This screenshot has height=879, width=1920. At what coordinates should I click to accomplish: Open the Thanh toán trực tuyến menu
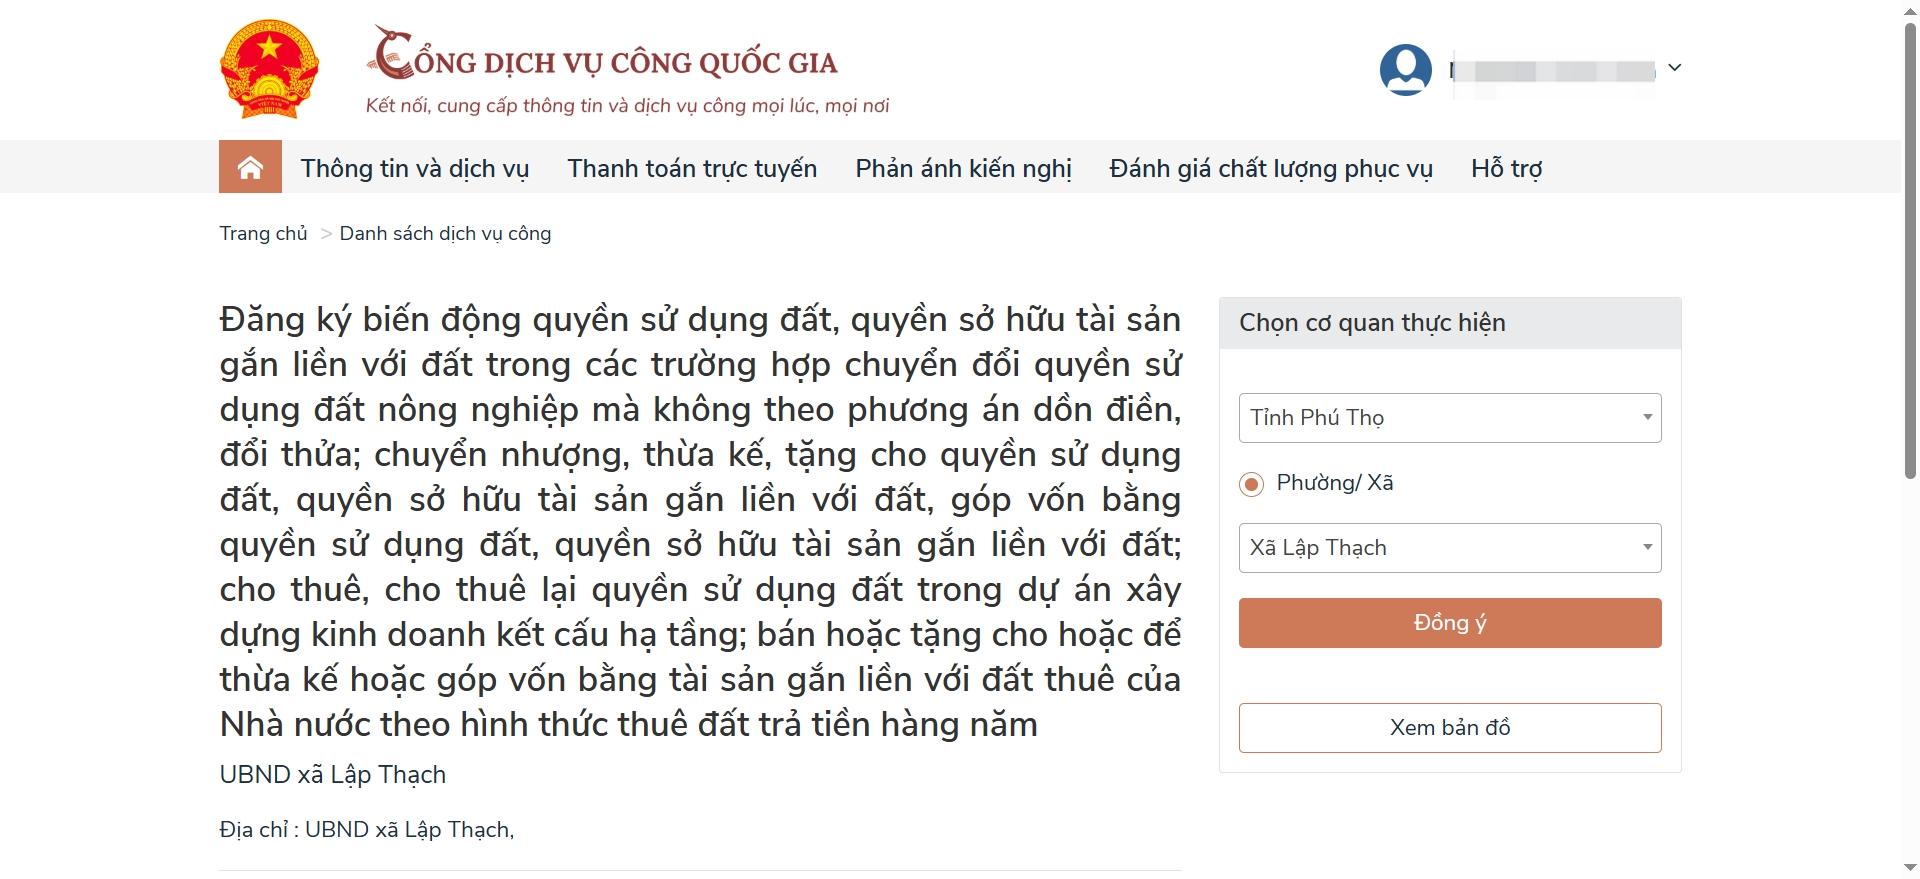(x=691, y=168)
